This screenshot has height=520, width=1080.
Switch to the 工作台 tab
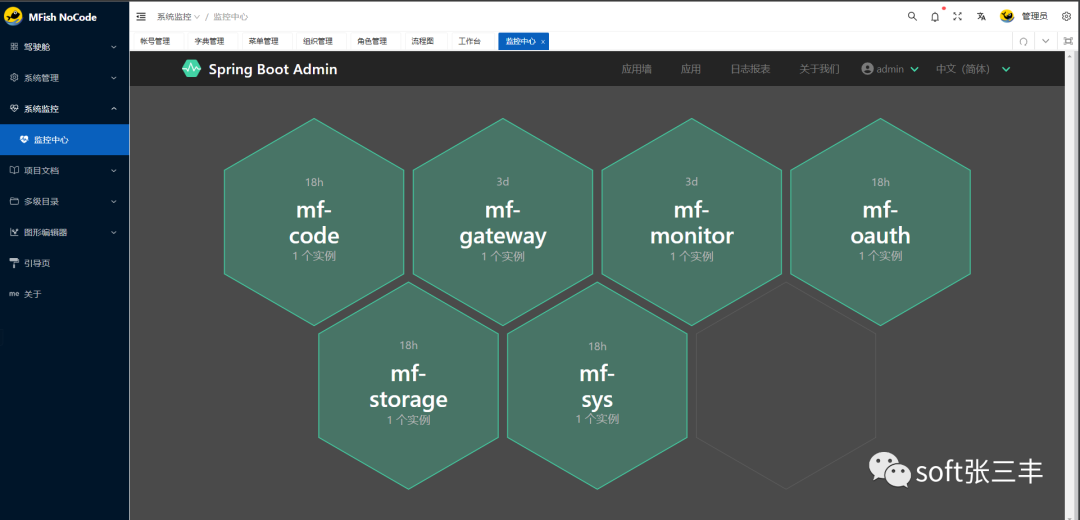pyautogui.click(x=469, y=42)
